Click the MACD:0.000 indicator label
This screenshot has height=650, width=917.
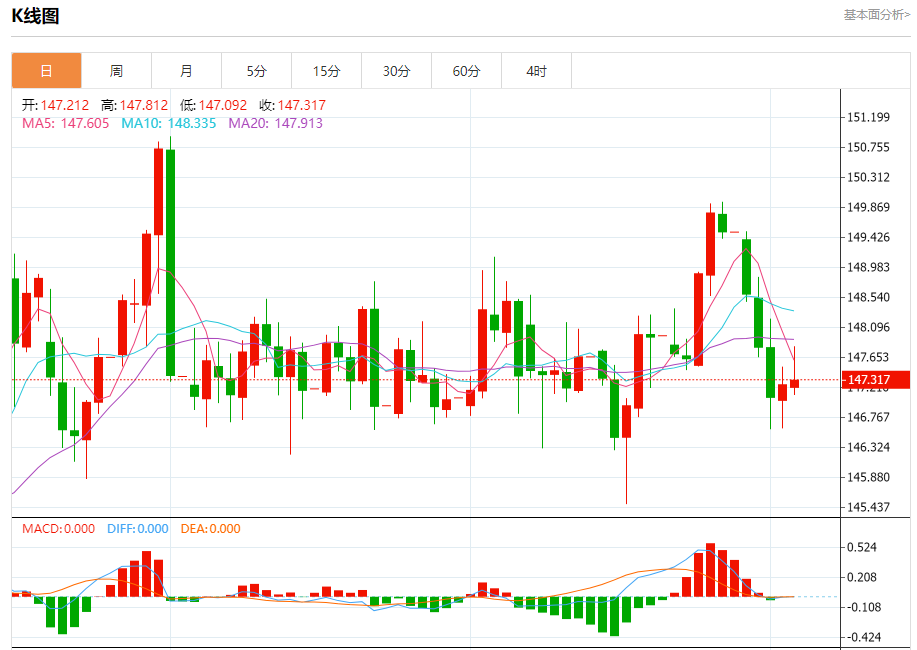point(58,529)
